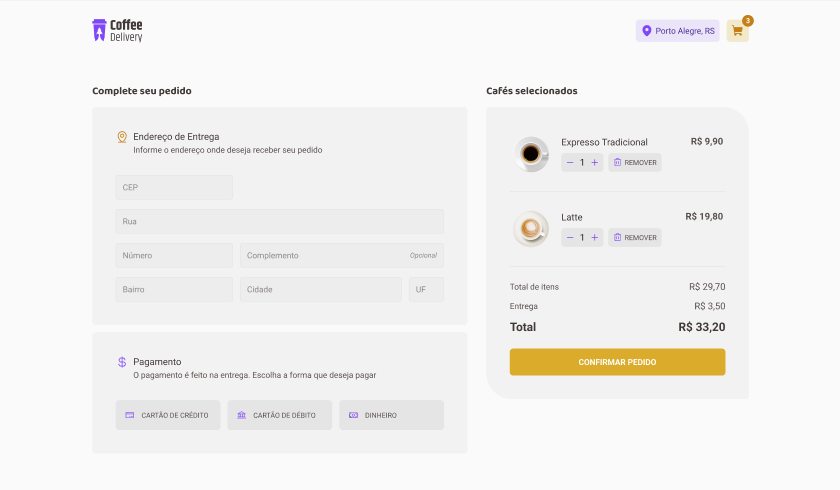Open the shopping cart icon
Viewport: 840px width, 490px height.
tap(737, 31)
